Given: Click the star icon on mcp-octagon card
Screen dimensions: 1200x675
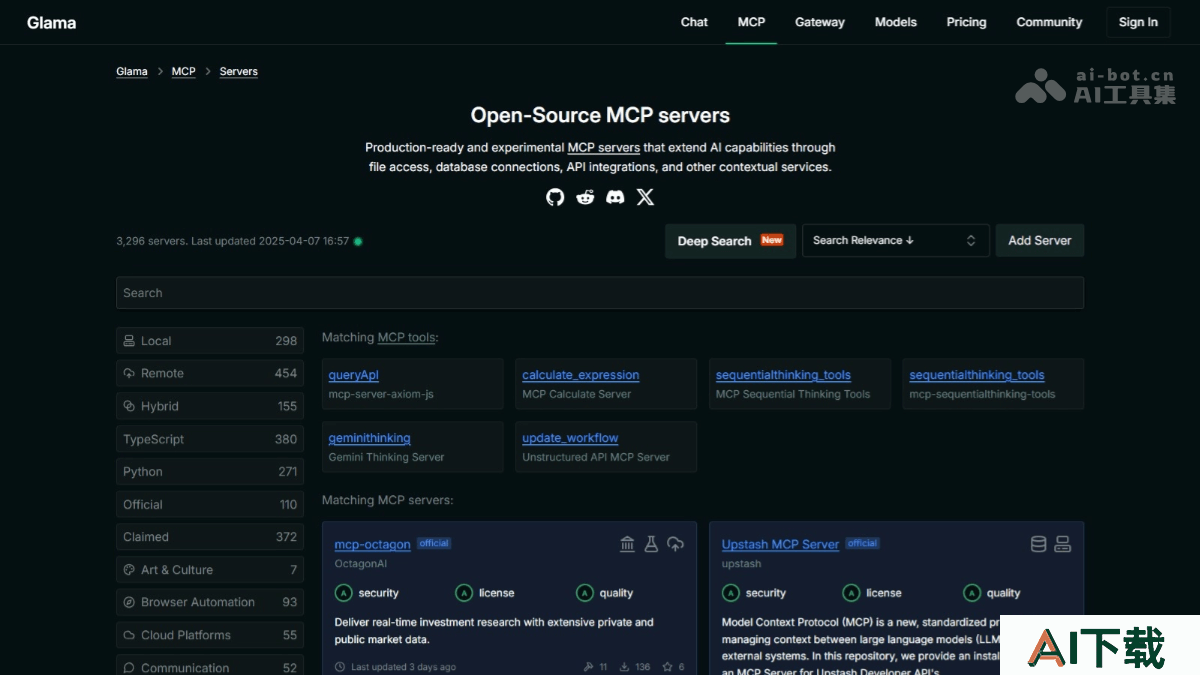Looking at the screenshot, I should coord(668,667).
